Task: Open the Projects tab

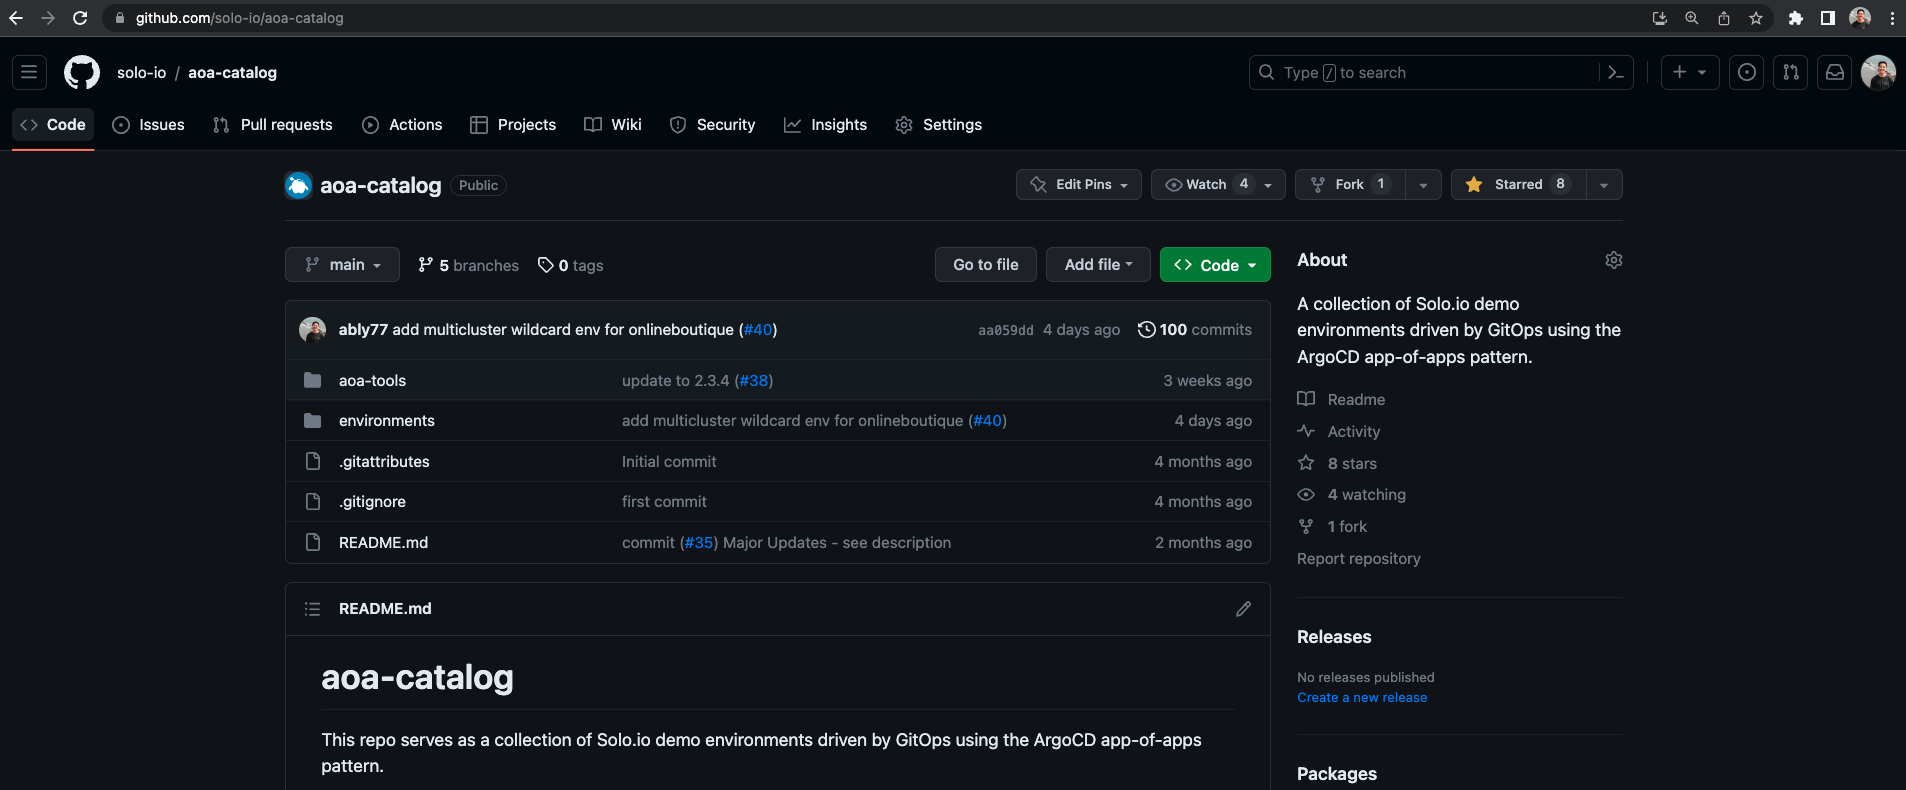Action: point(513,125)
